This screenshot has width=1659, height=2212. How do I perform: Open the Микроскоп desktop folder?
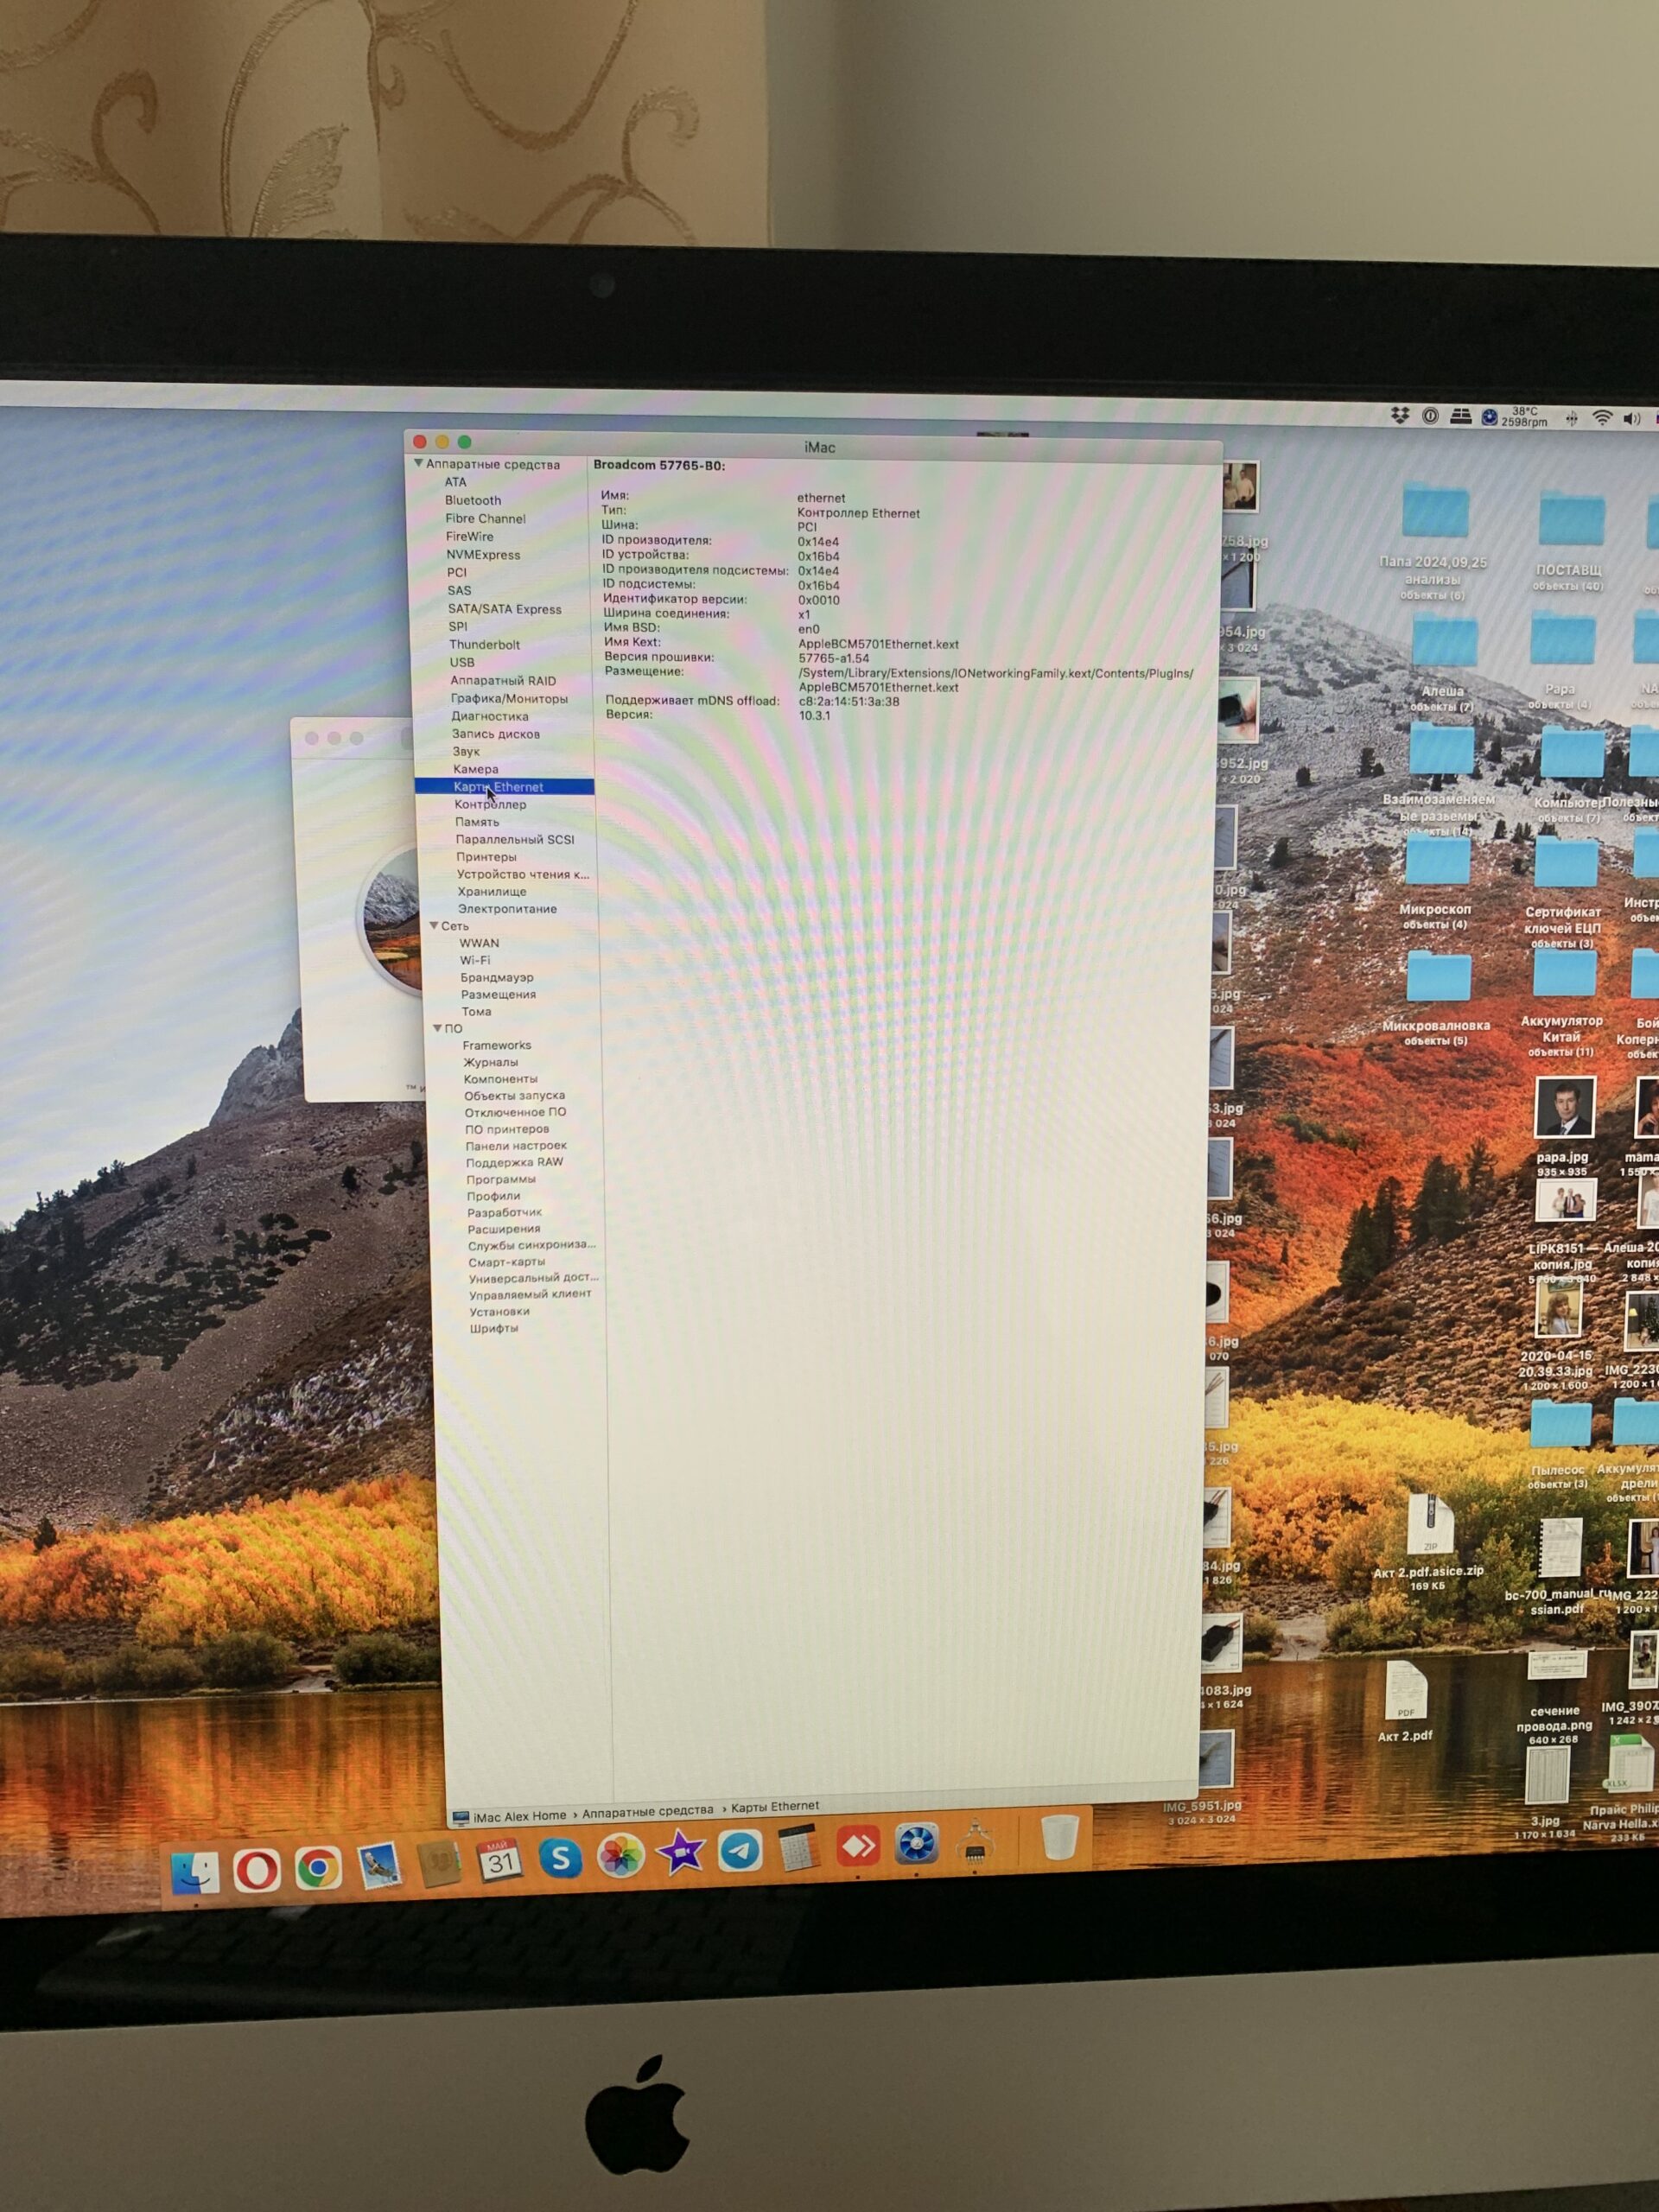pos(1437,862)
